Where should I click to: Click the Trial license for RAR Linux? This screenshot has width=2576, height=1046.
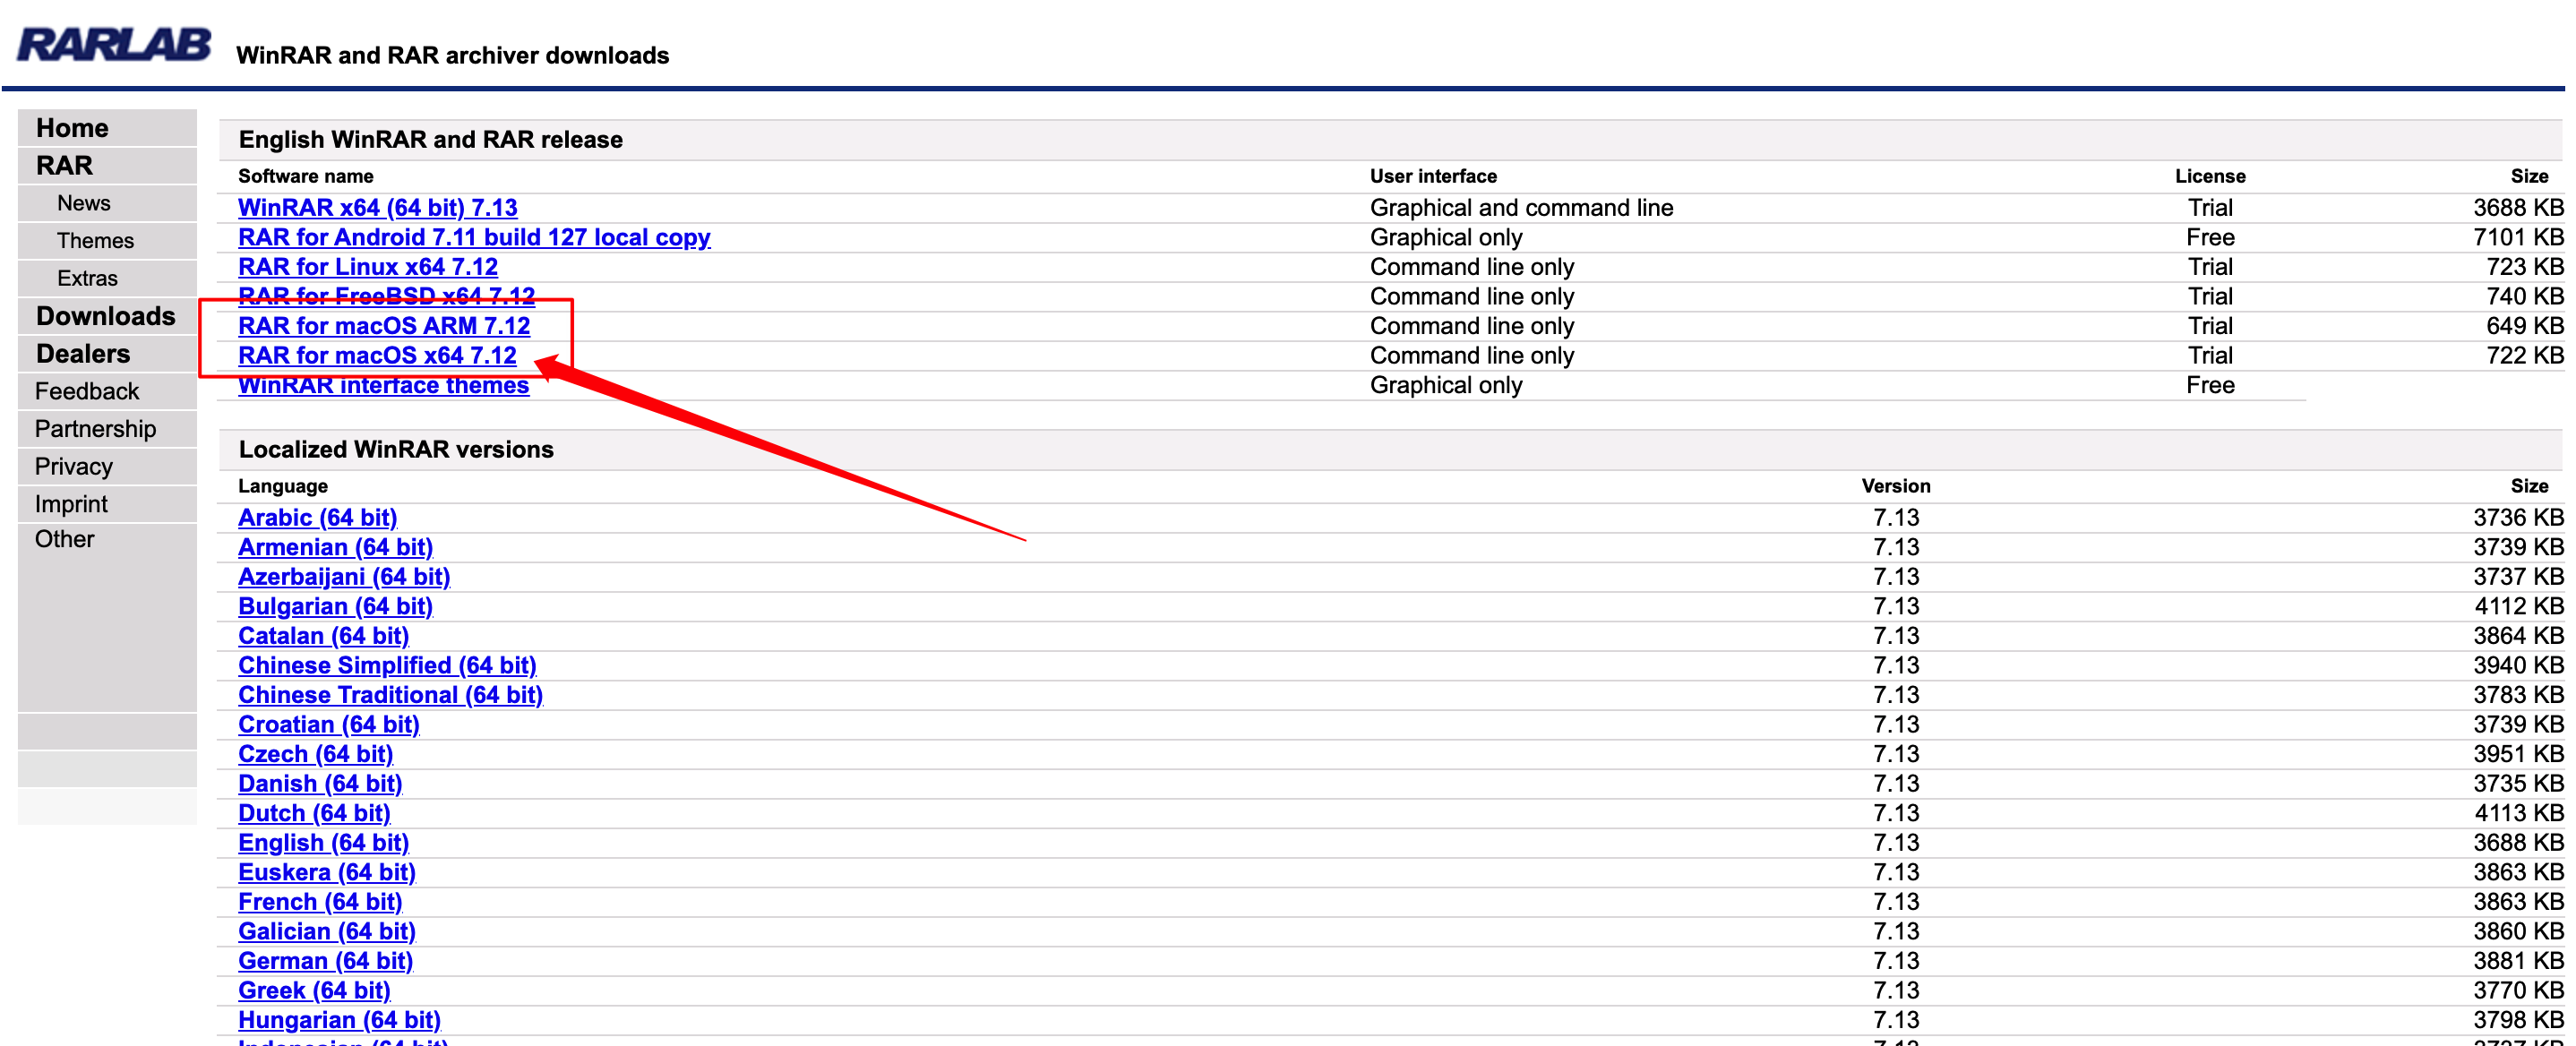coord(2210,267)
